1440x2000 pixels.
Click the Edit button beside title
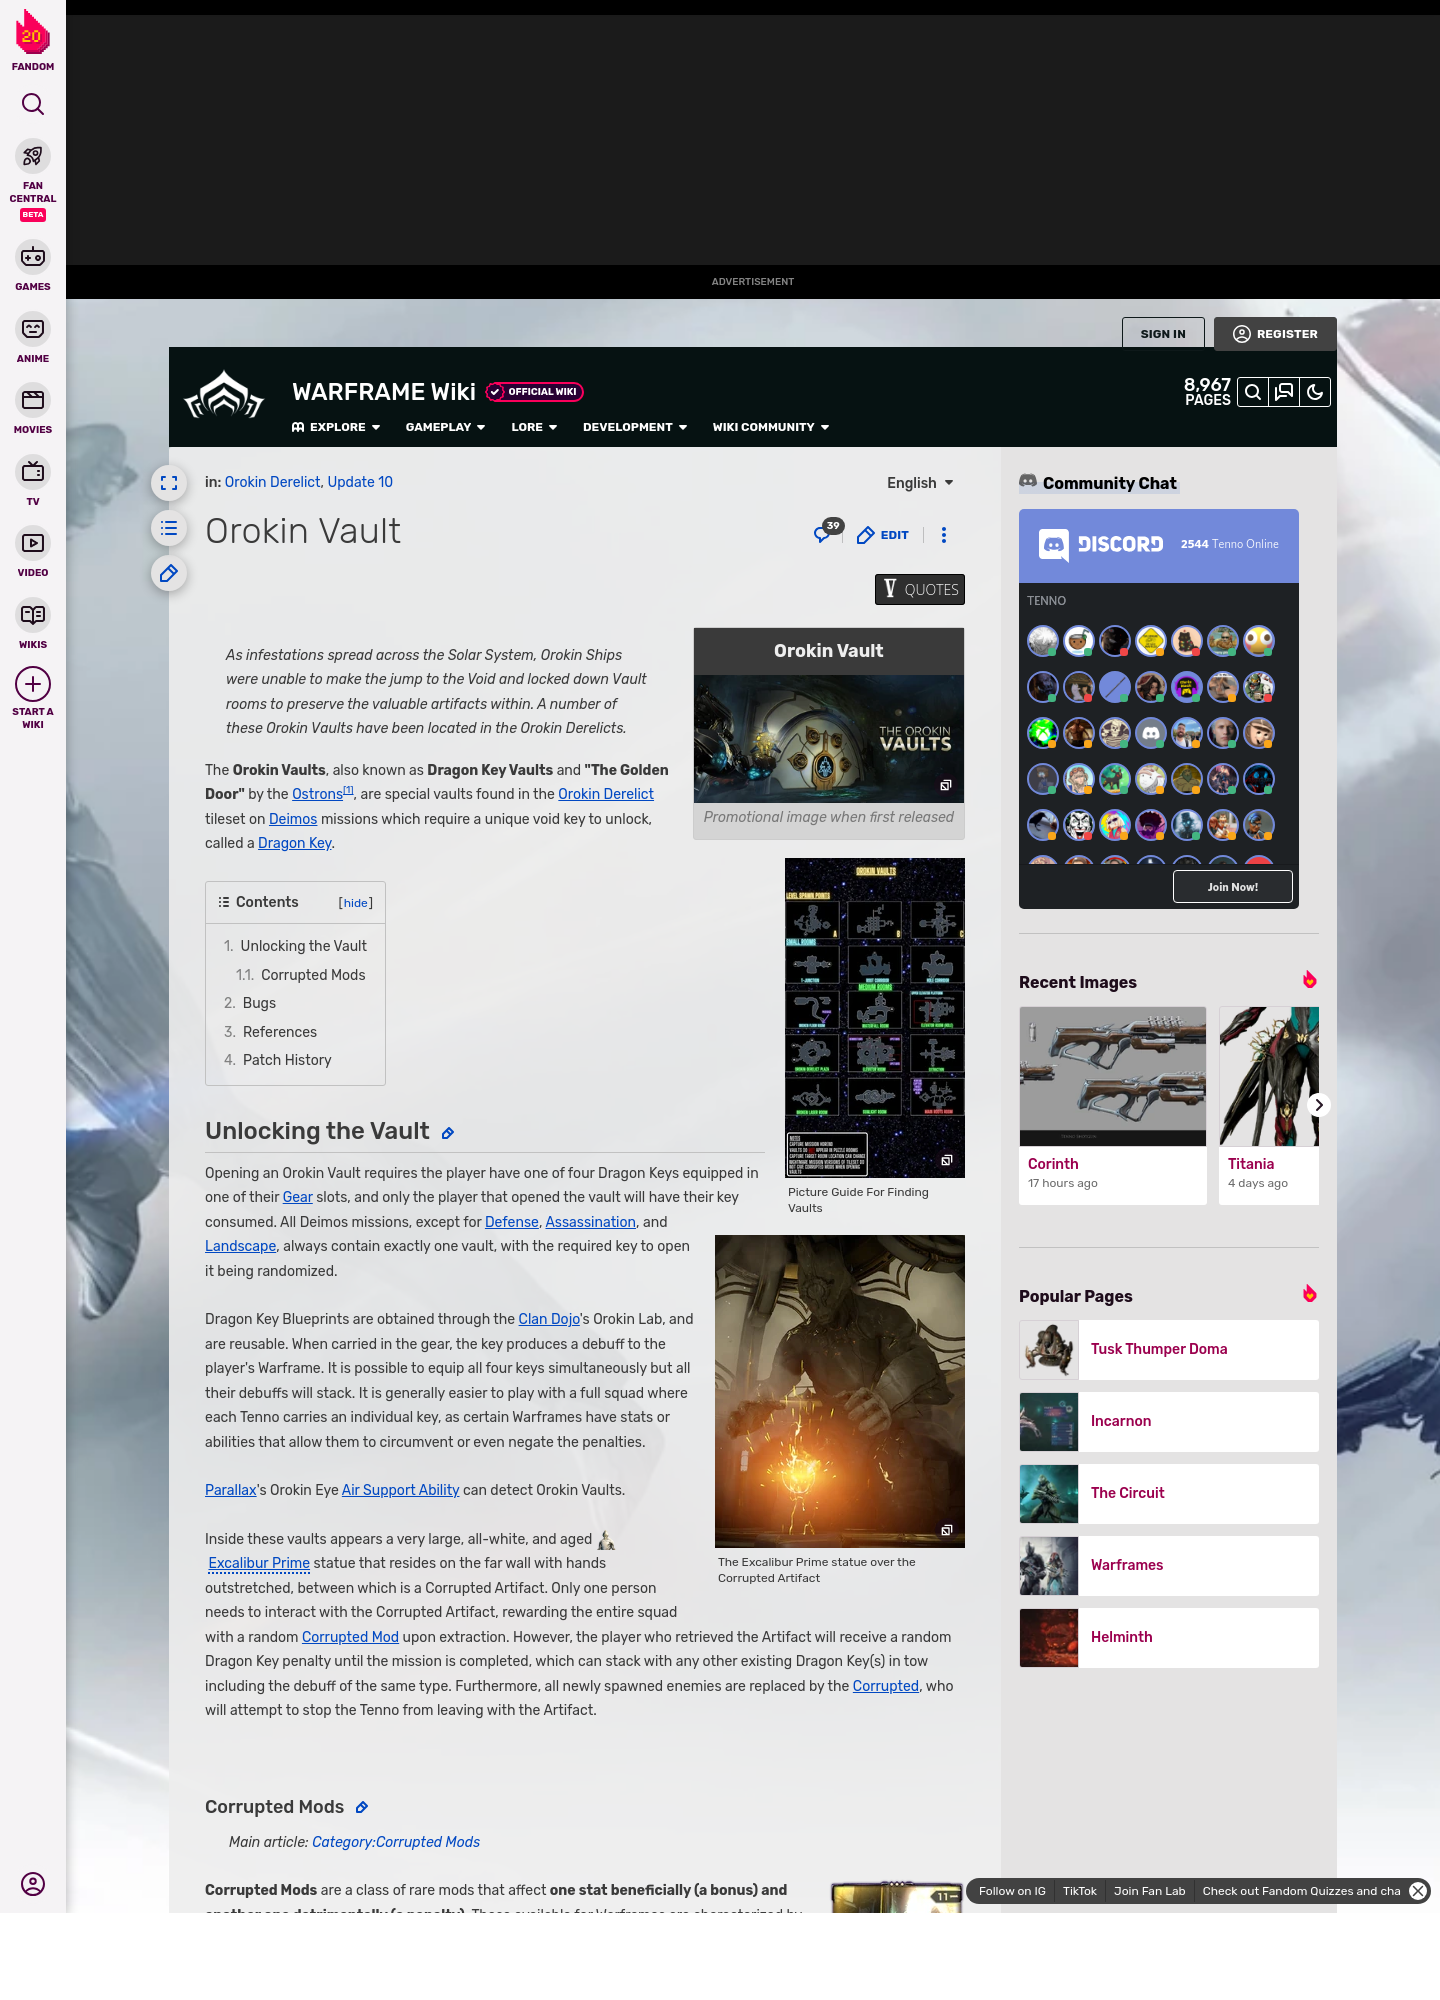[x=883, y=535]
